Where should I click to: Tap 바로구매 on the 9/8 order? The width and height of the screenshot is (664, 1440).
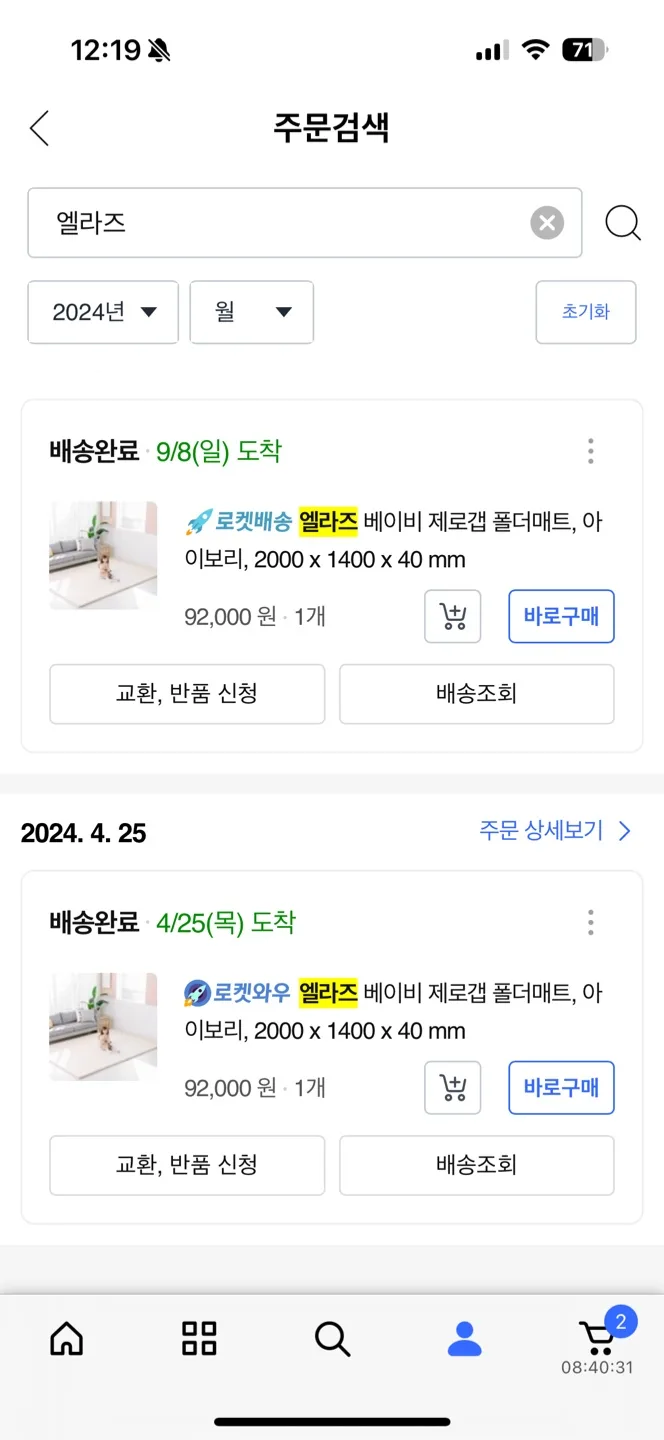(x=561, y=617)
